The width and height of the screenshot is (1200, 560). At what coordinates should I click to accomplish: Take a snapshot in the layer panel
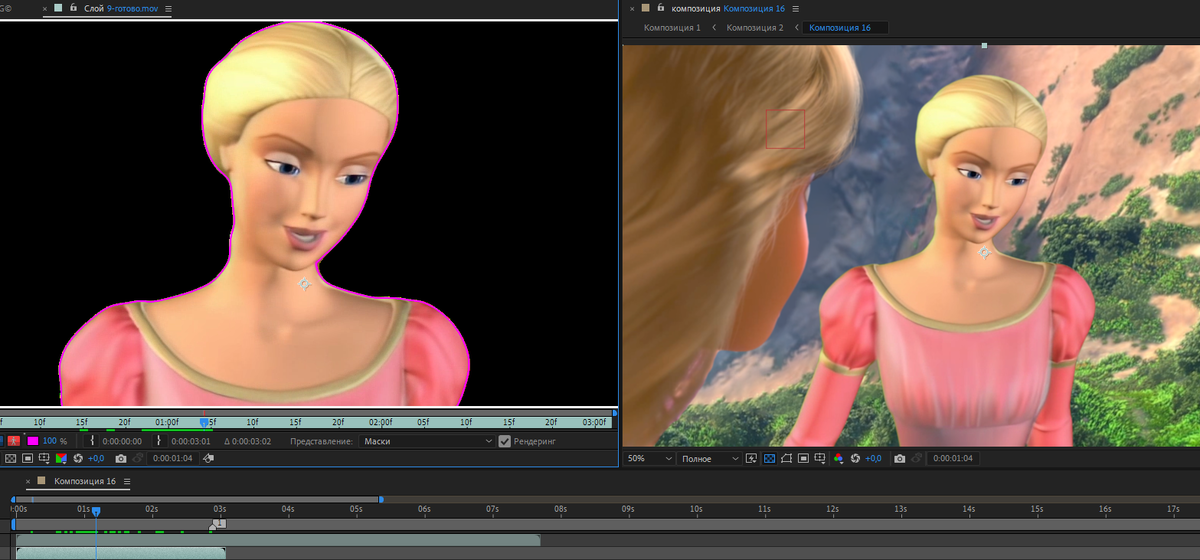click(x=121, y=458)
